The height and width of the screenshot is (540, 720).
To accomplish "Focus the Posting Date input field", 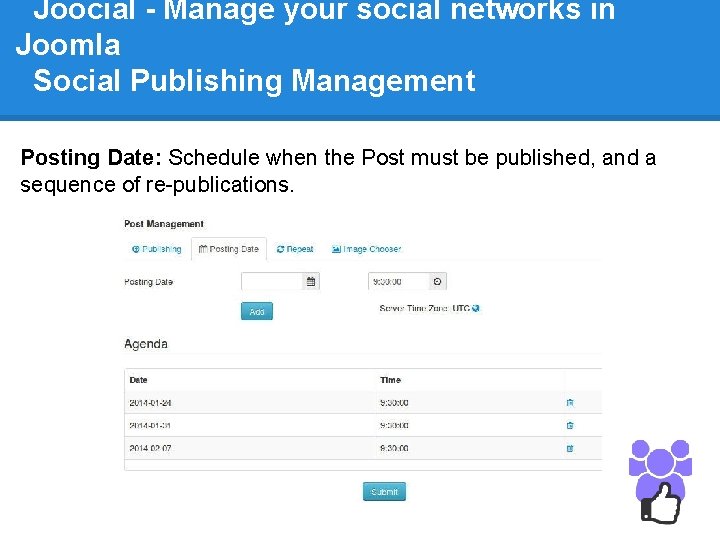I will coord(272,281).
